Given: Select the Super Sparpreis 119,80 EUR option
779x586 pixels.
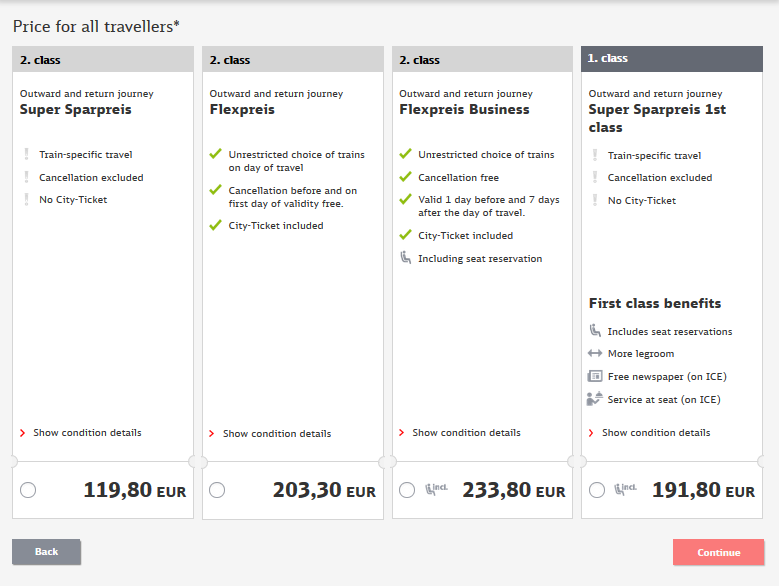Looking at the screenshot, I should click(28, 490).
